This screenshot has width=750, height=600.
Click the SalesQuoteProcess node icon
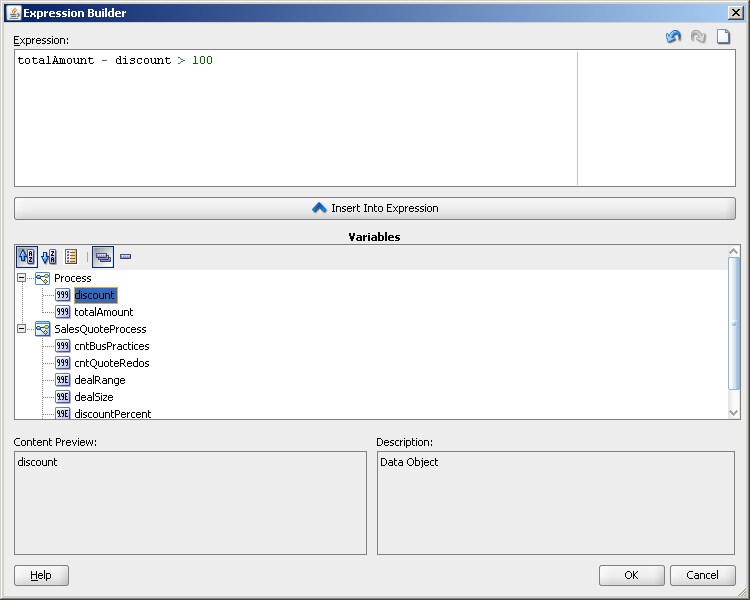coord(43,329)
